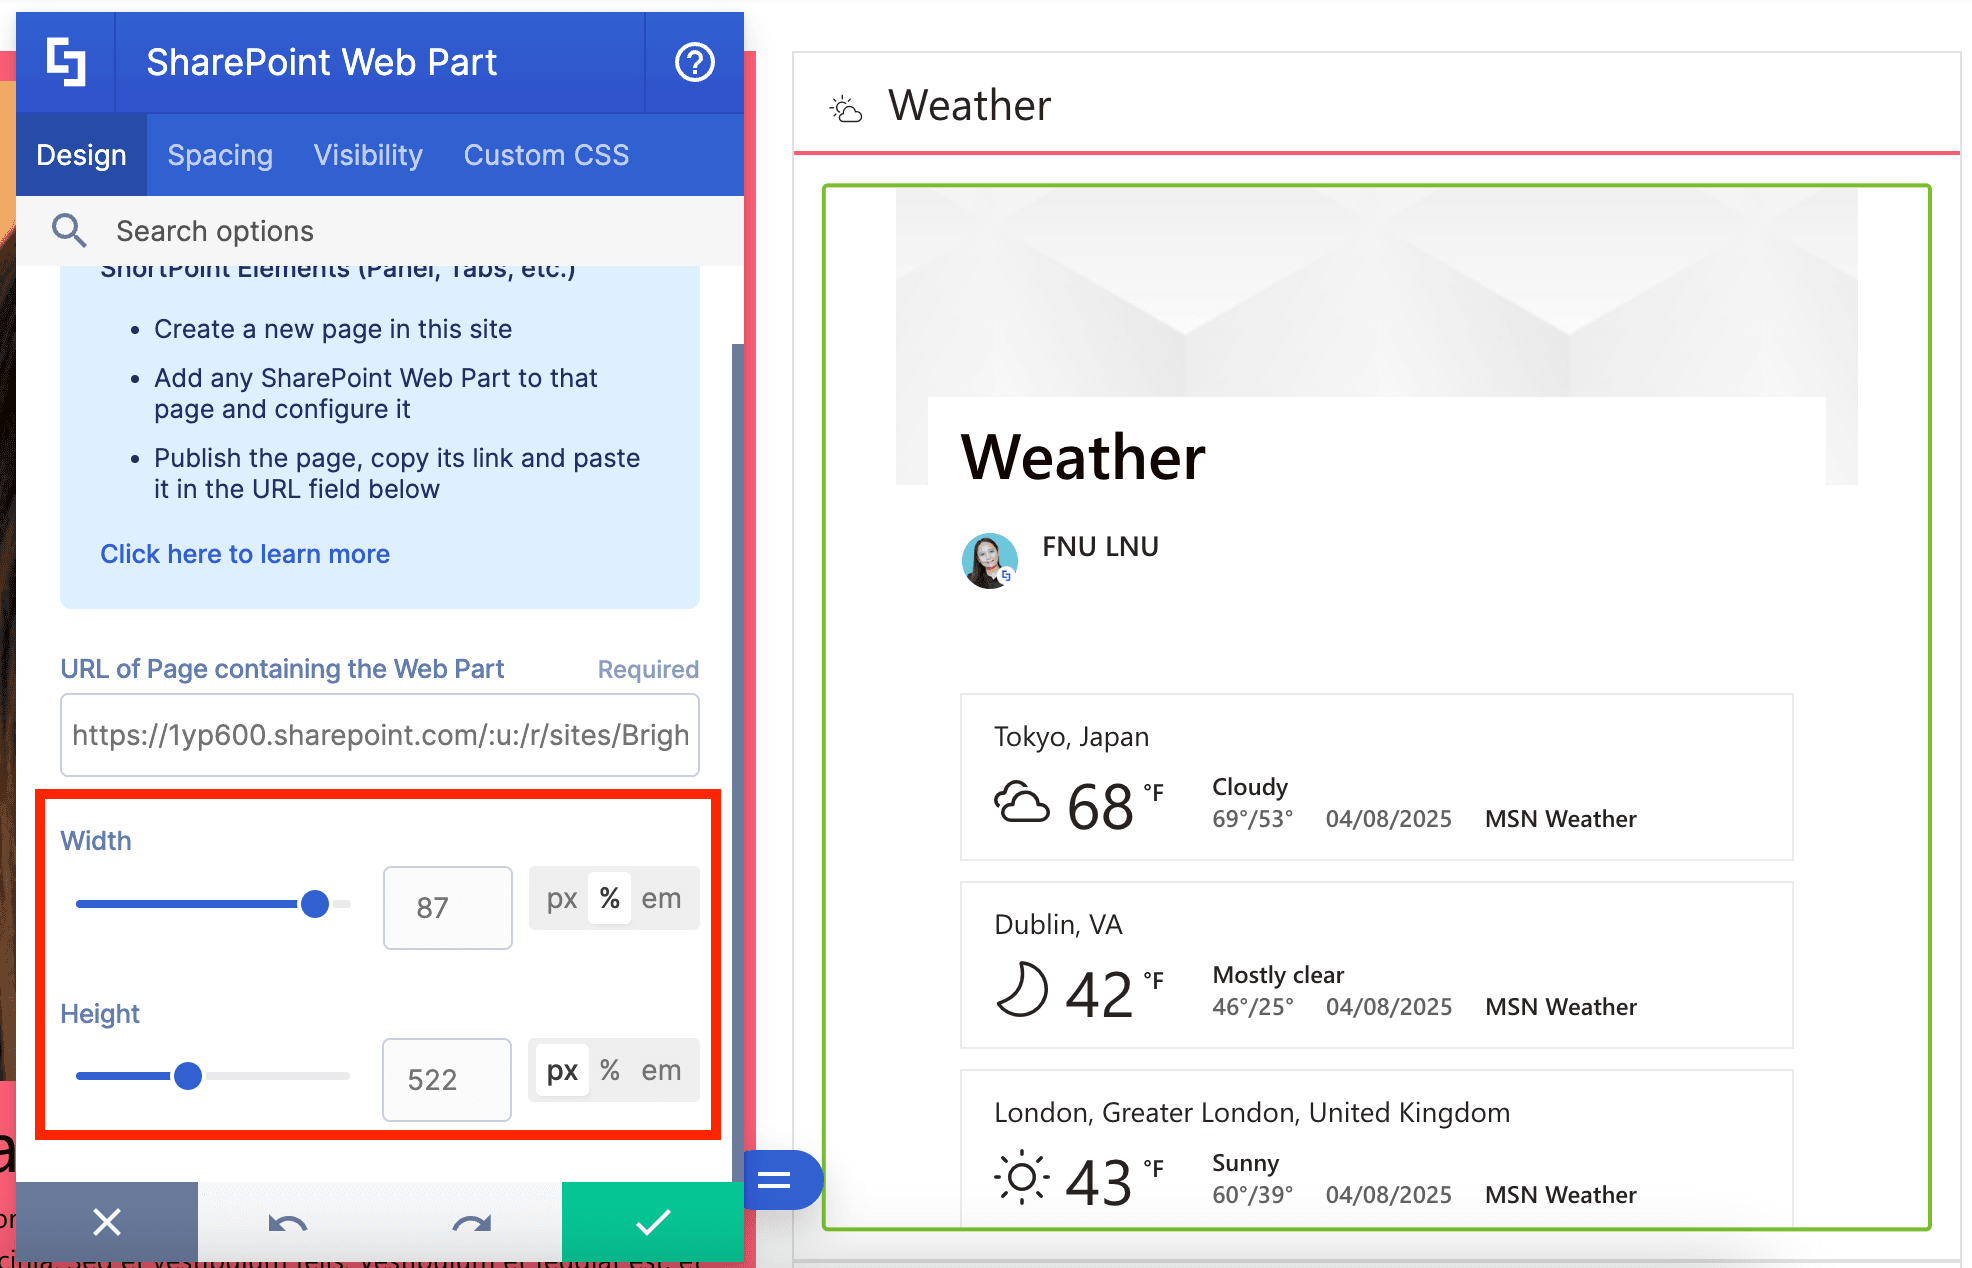Follow the Click here to learn more link
This screenshot has width=1972, height=1268.
tap(245, 554)
